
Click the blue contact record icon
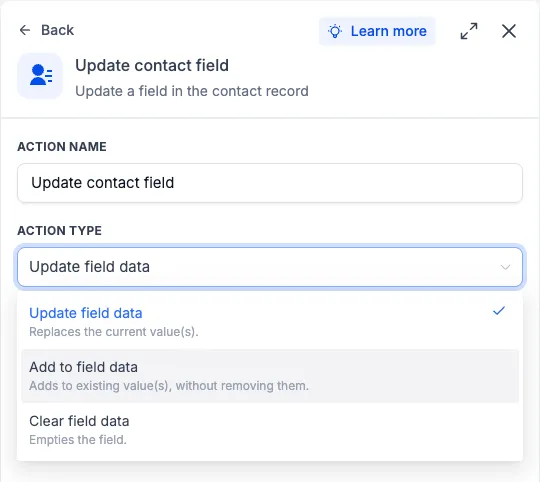(40, 76)
